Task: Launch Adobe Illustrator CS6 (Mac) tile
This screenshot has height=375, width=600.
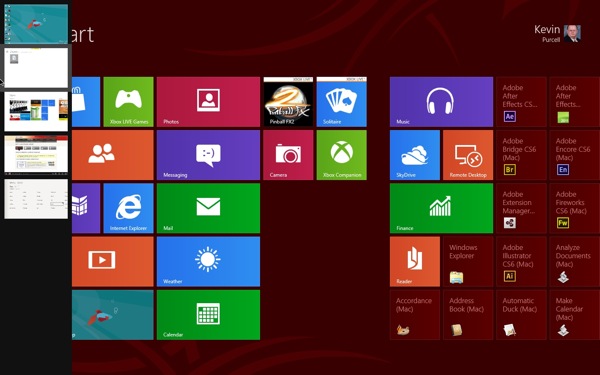Action: (x=521, y=261)
